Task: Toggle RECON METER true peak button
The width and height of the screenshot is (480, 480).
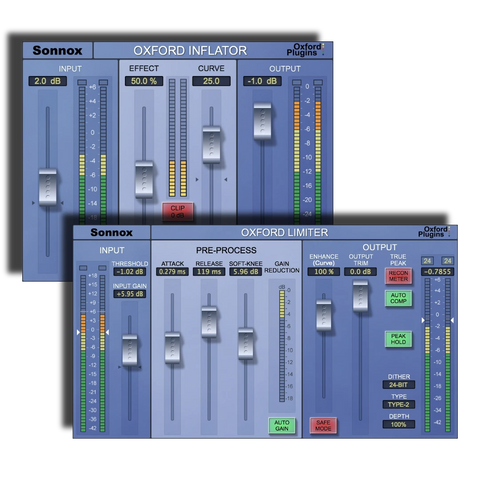Action: tap(398, 276)
